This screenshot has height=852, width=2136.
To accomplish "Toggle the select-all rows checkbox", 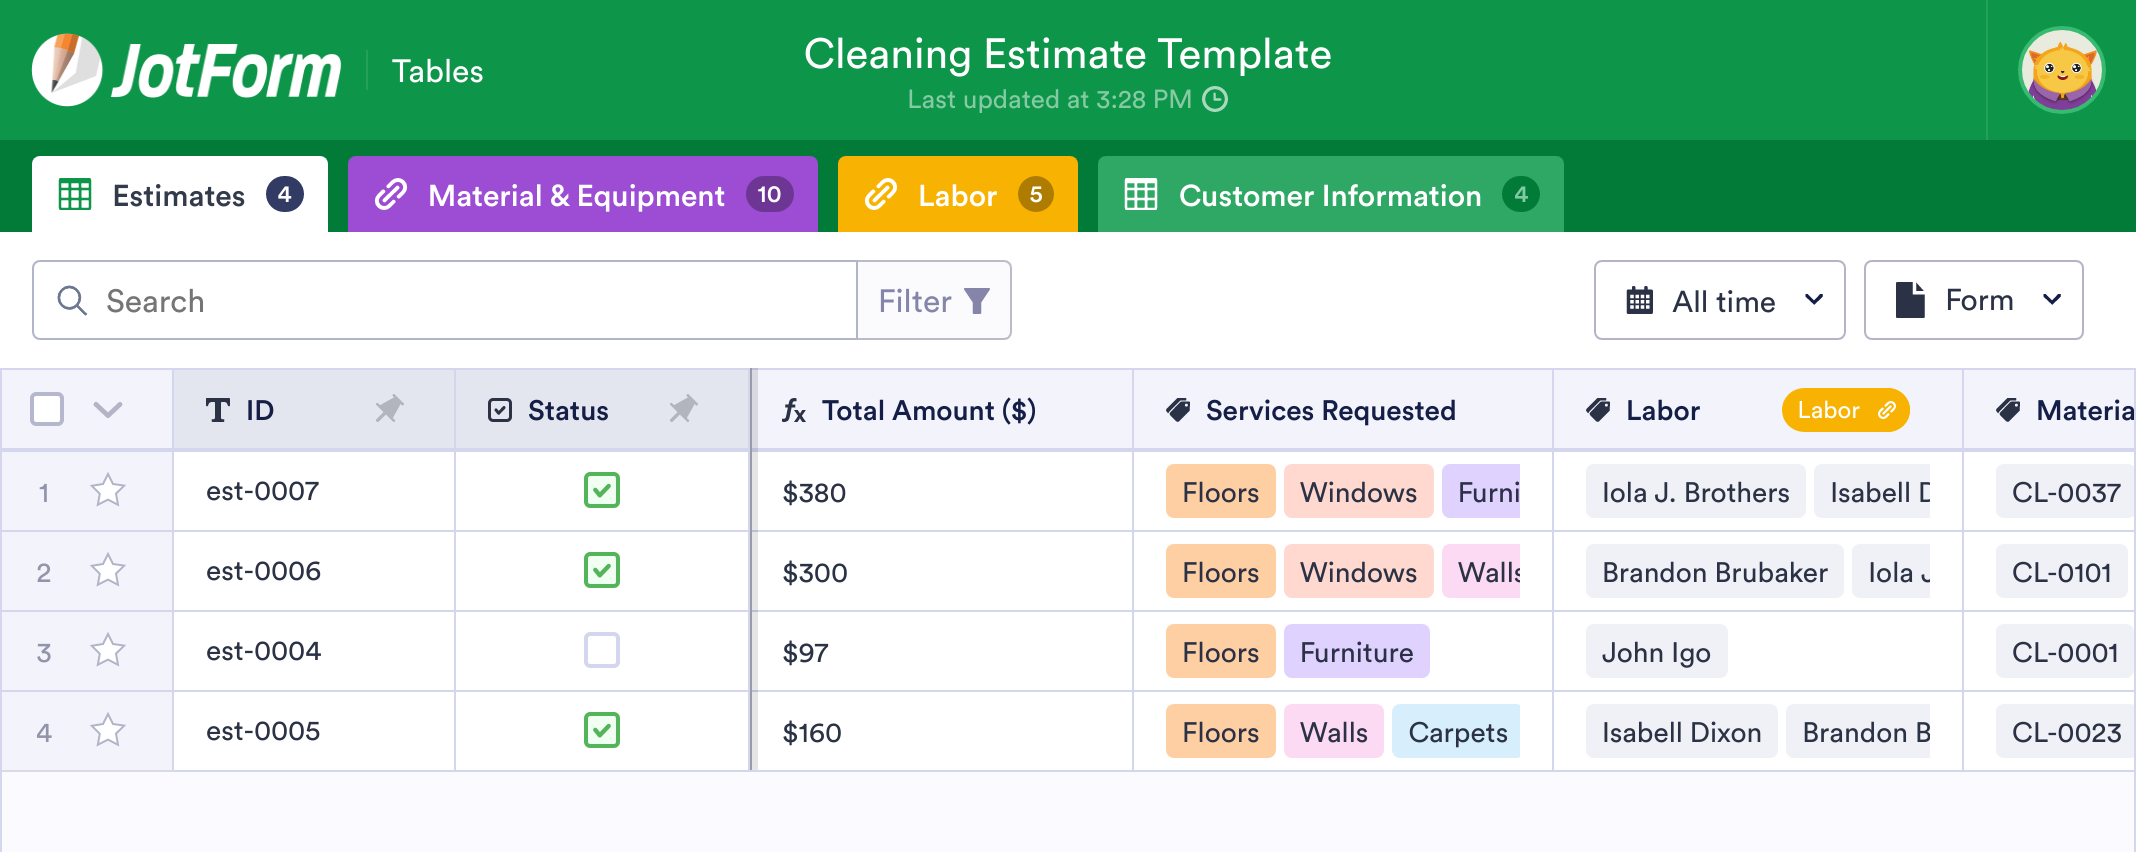I will click(x=47, y=409).
